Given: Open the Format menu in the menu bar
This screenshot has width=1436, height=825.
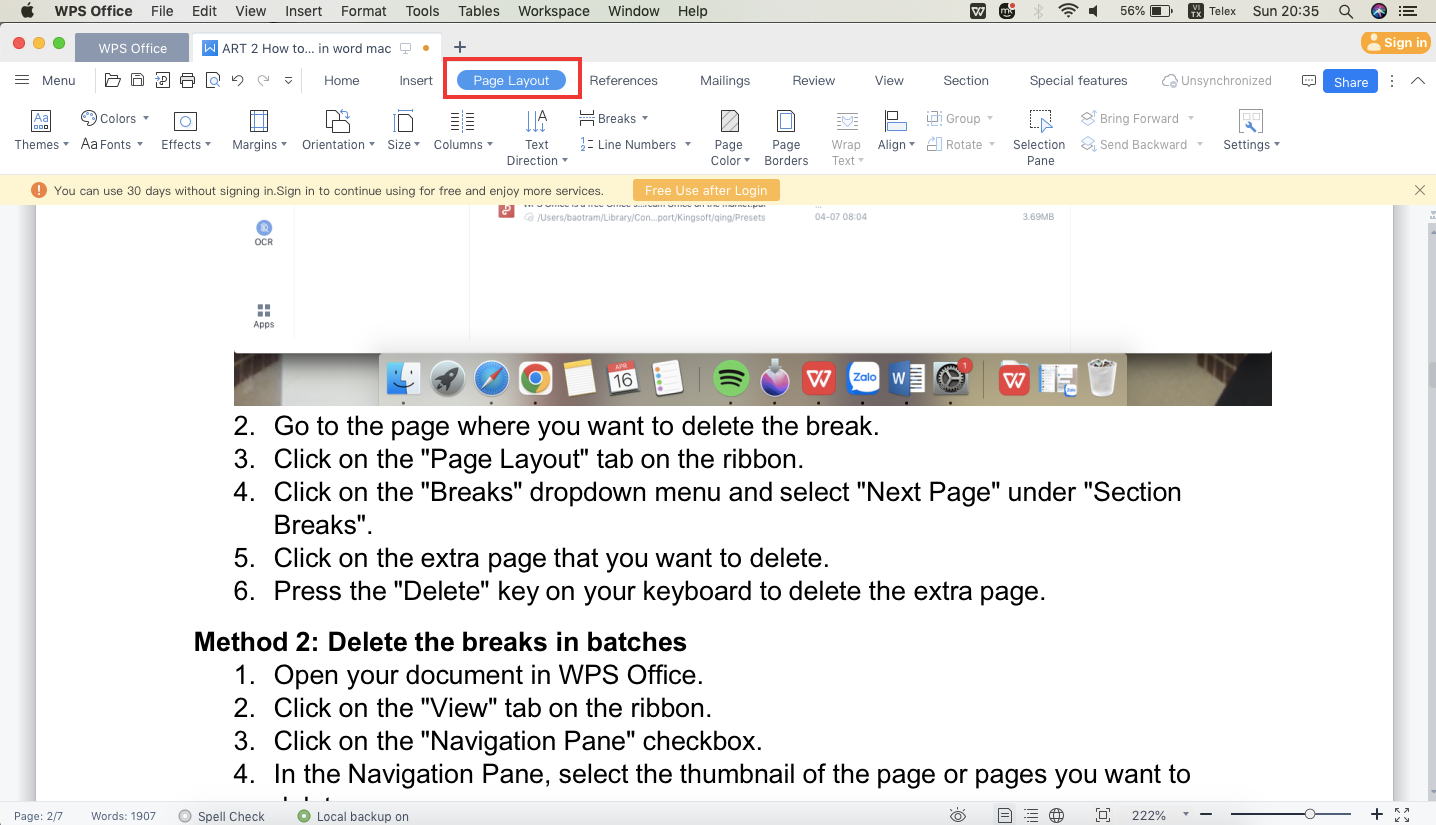Looking at the screenshot, I should (x=363, y=11).
